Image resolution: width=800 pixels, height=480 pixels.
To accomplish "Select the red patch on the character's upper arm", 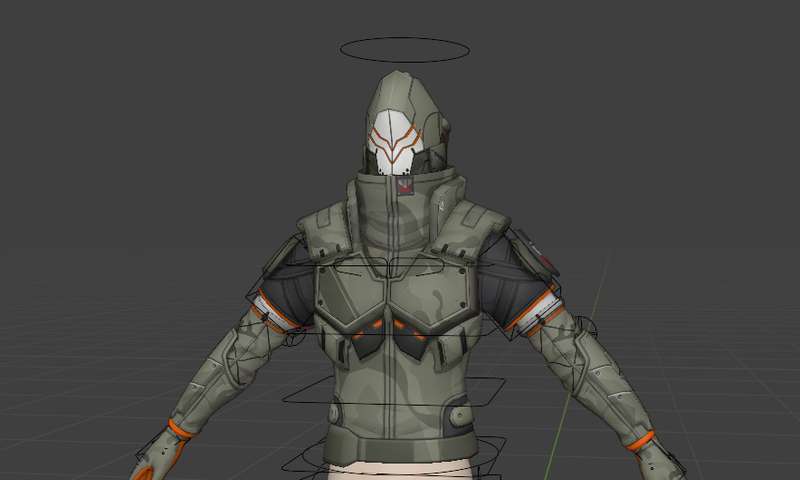I will point(547,264).
